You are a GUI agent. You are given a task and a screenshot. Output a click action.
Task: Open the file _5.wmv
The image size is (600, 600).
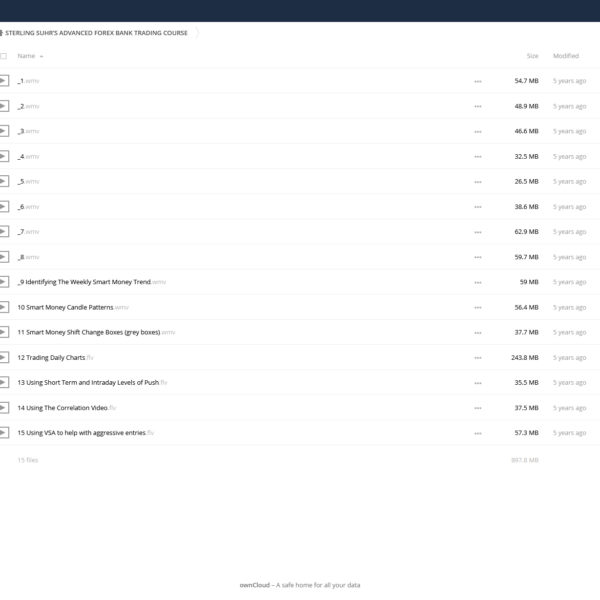(x=28, y=181)
